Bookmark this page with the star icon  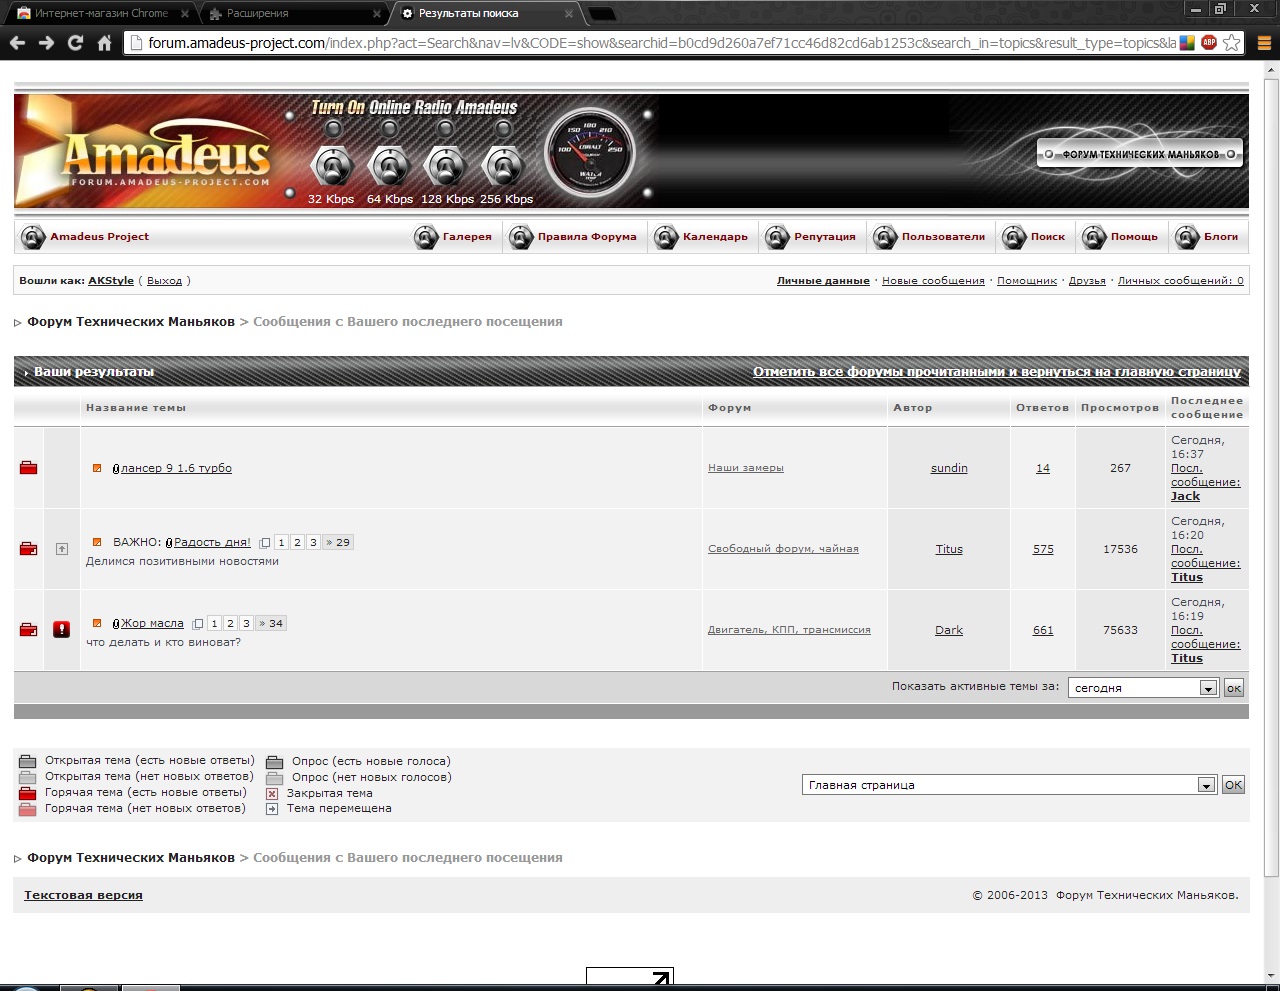pyautogui.click(x=1232, y=43)
